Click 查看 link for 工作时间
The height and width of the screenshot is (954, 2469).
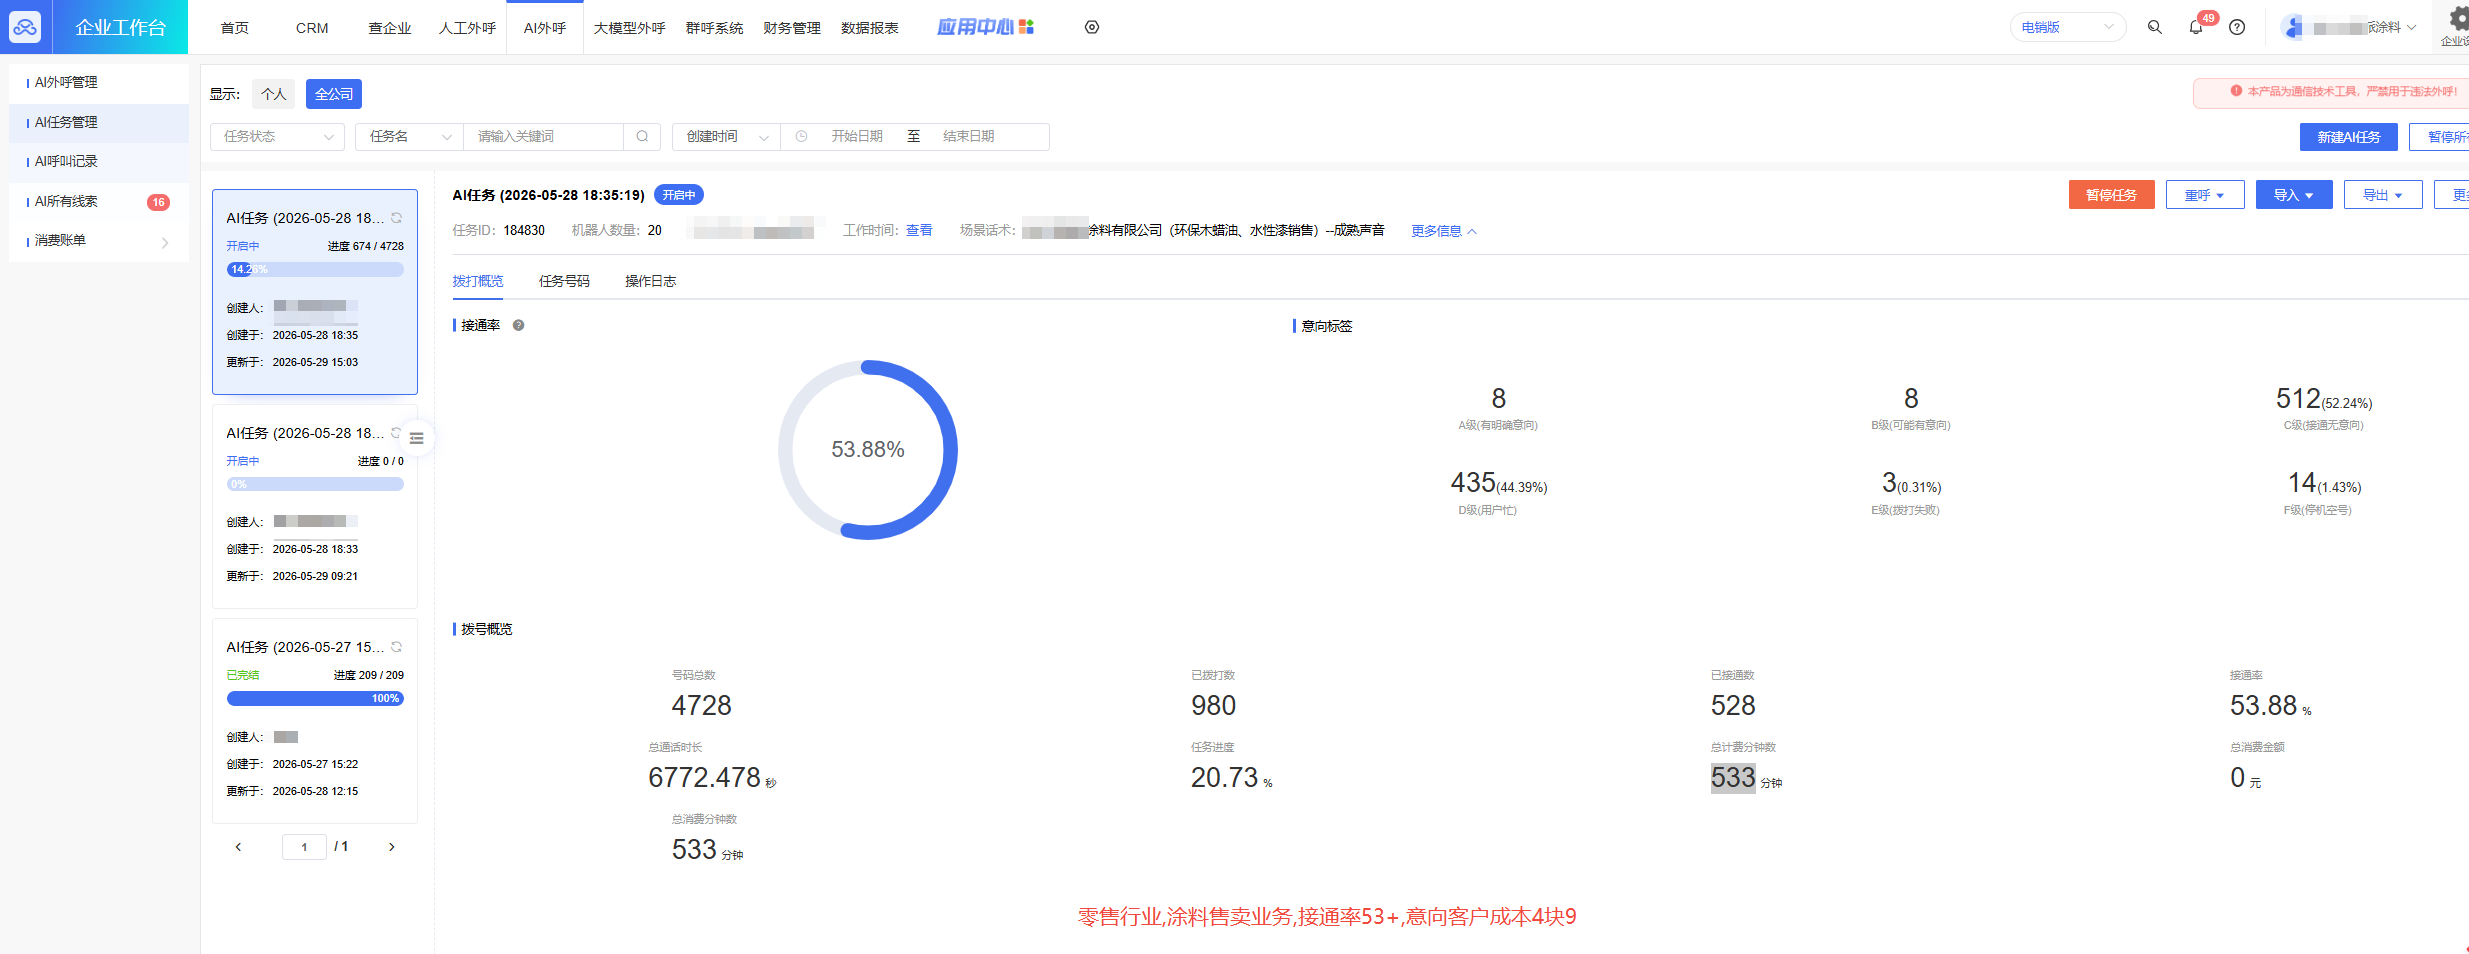tap(919, 230)
